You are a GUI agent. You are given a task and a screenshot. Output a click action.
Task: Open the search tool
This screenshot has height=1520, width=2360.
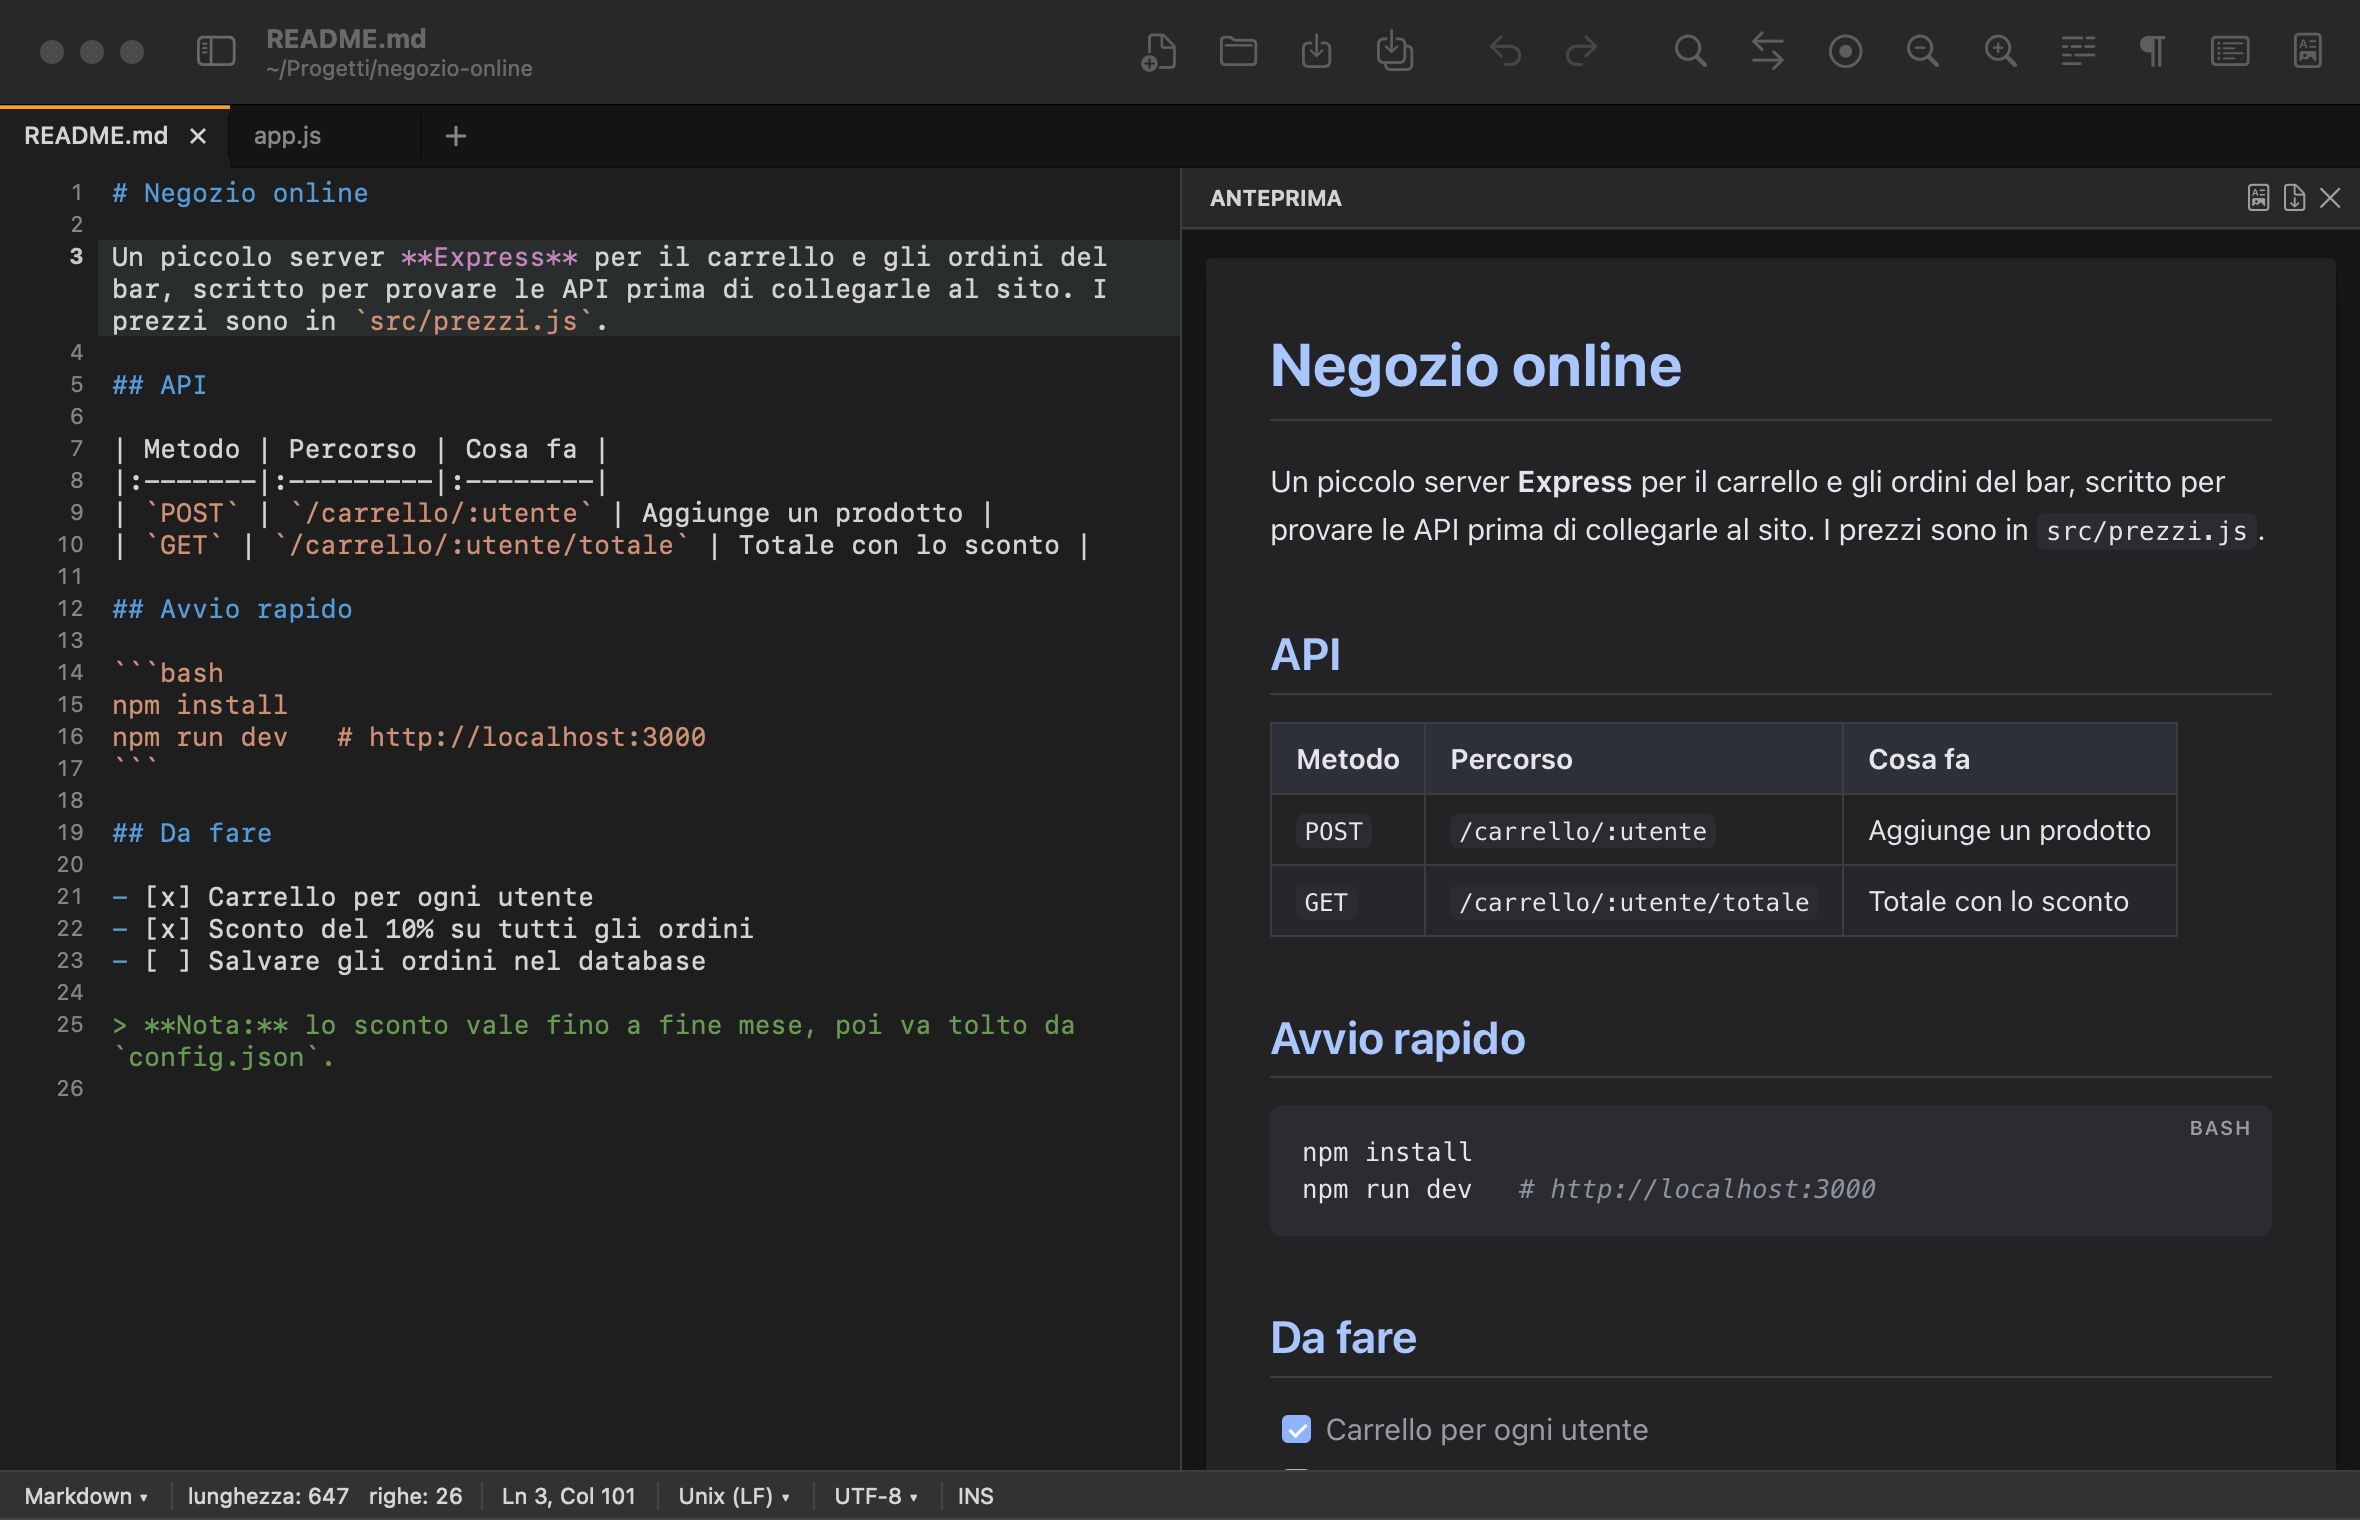(1690, 51)
